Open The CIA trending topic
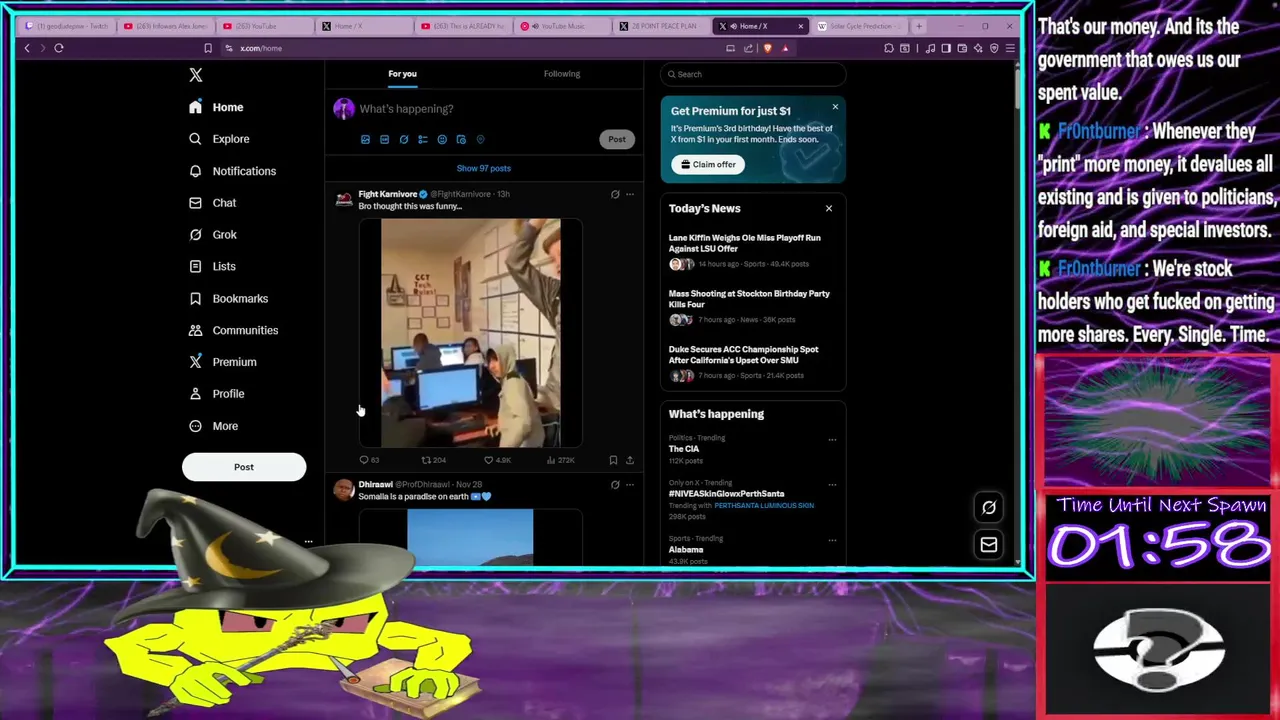The image size is (1280, 720). pos(684,449)
